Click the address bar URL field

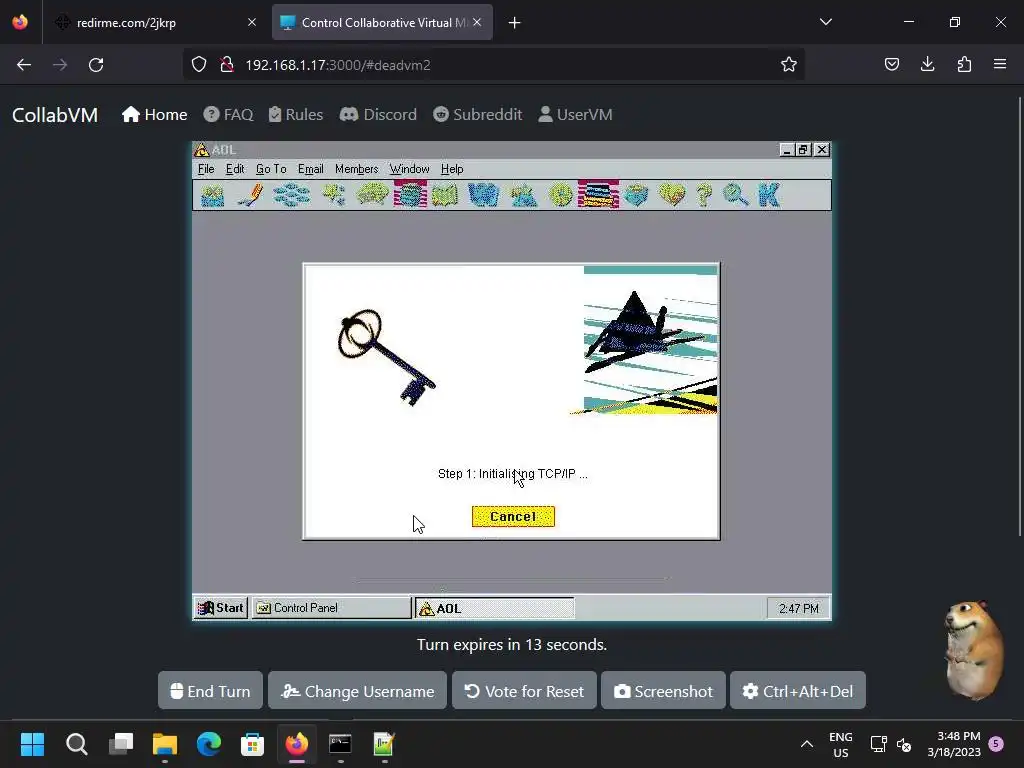pos(493,65)
